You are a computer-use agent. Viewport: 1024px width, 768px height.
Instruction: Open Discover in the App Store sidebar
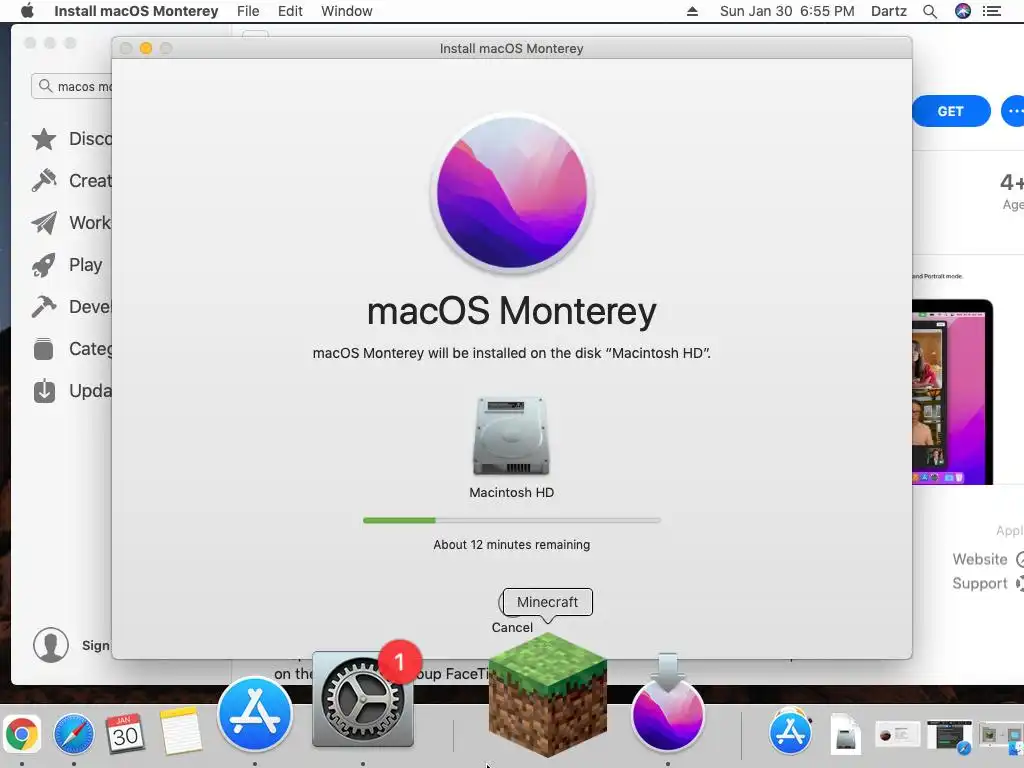click(72, 138)
